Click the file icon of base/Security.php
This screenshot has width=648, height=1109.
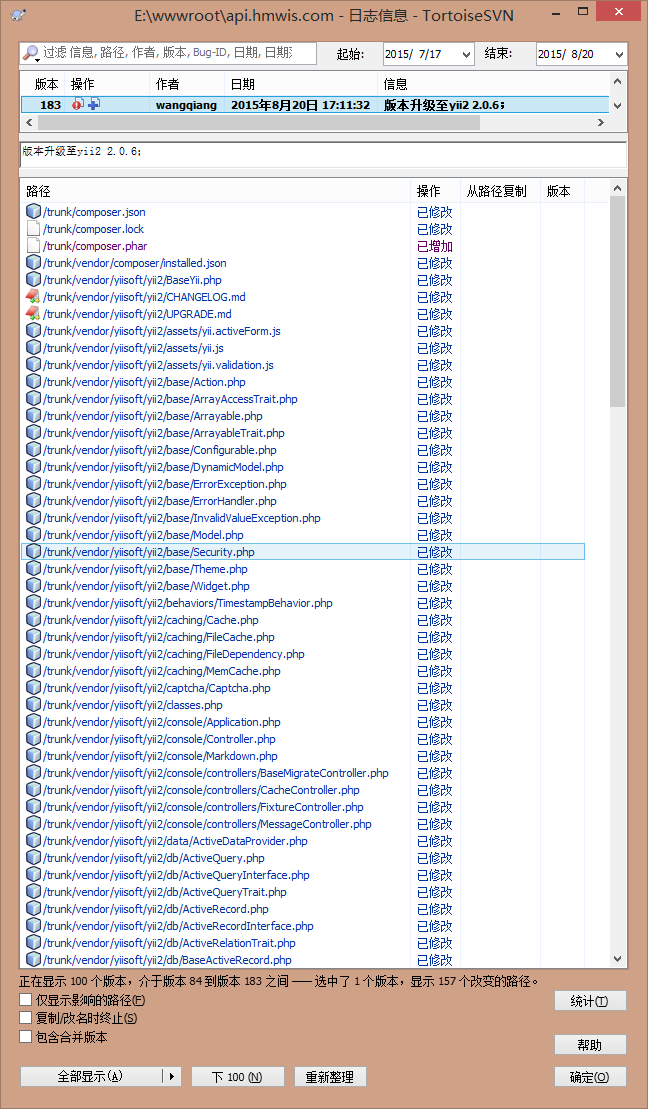[33, 552]
